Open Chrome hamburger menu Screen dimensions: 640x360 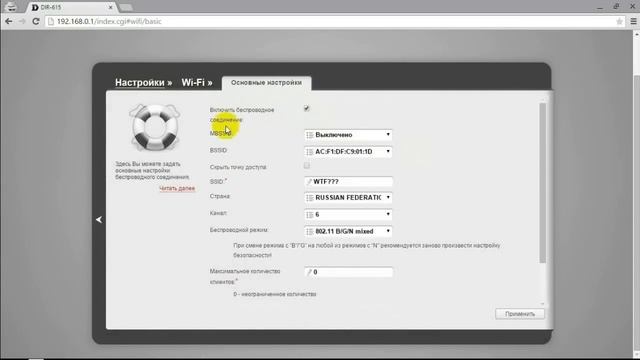[x=633, y=21]
